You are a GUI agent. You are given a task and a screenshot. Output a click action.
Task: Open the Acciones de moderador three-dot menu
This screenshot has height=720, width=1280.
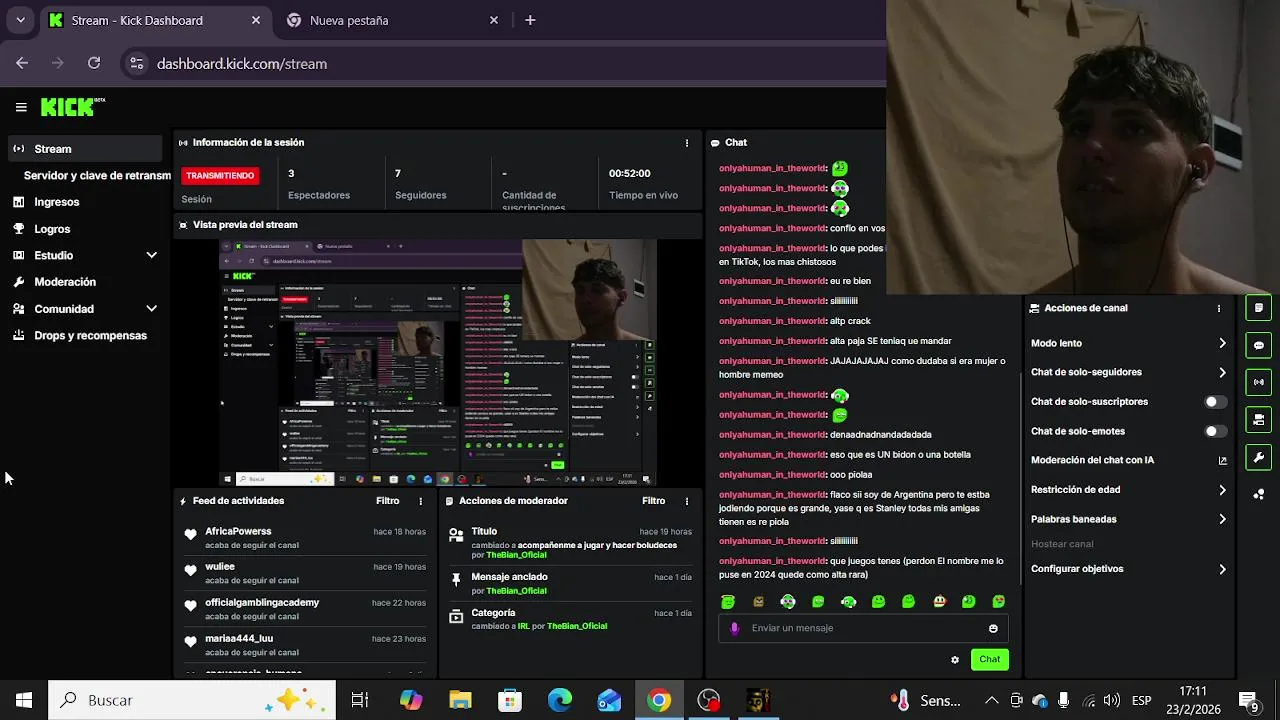(x=686, y=501)
